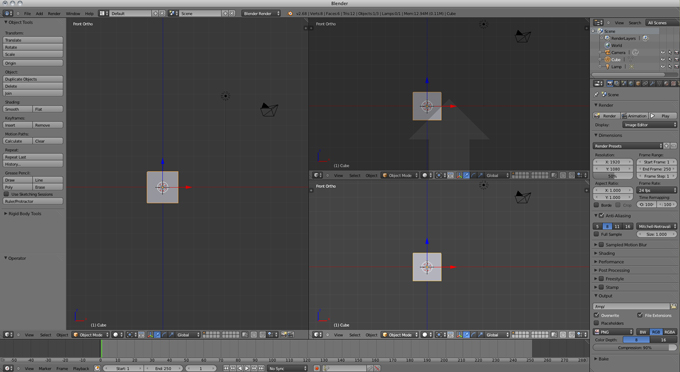
Task: Click the Smooth shading button
Action: pos(17,109)
